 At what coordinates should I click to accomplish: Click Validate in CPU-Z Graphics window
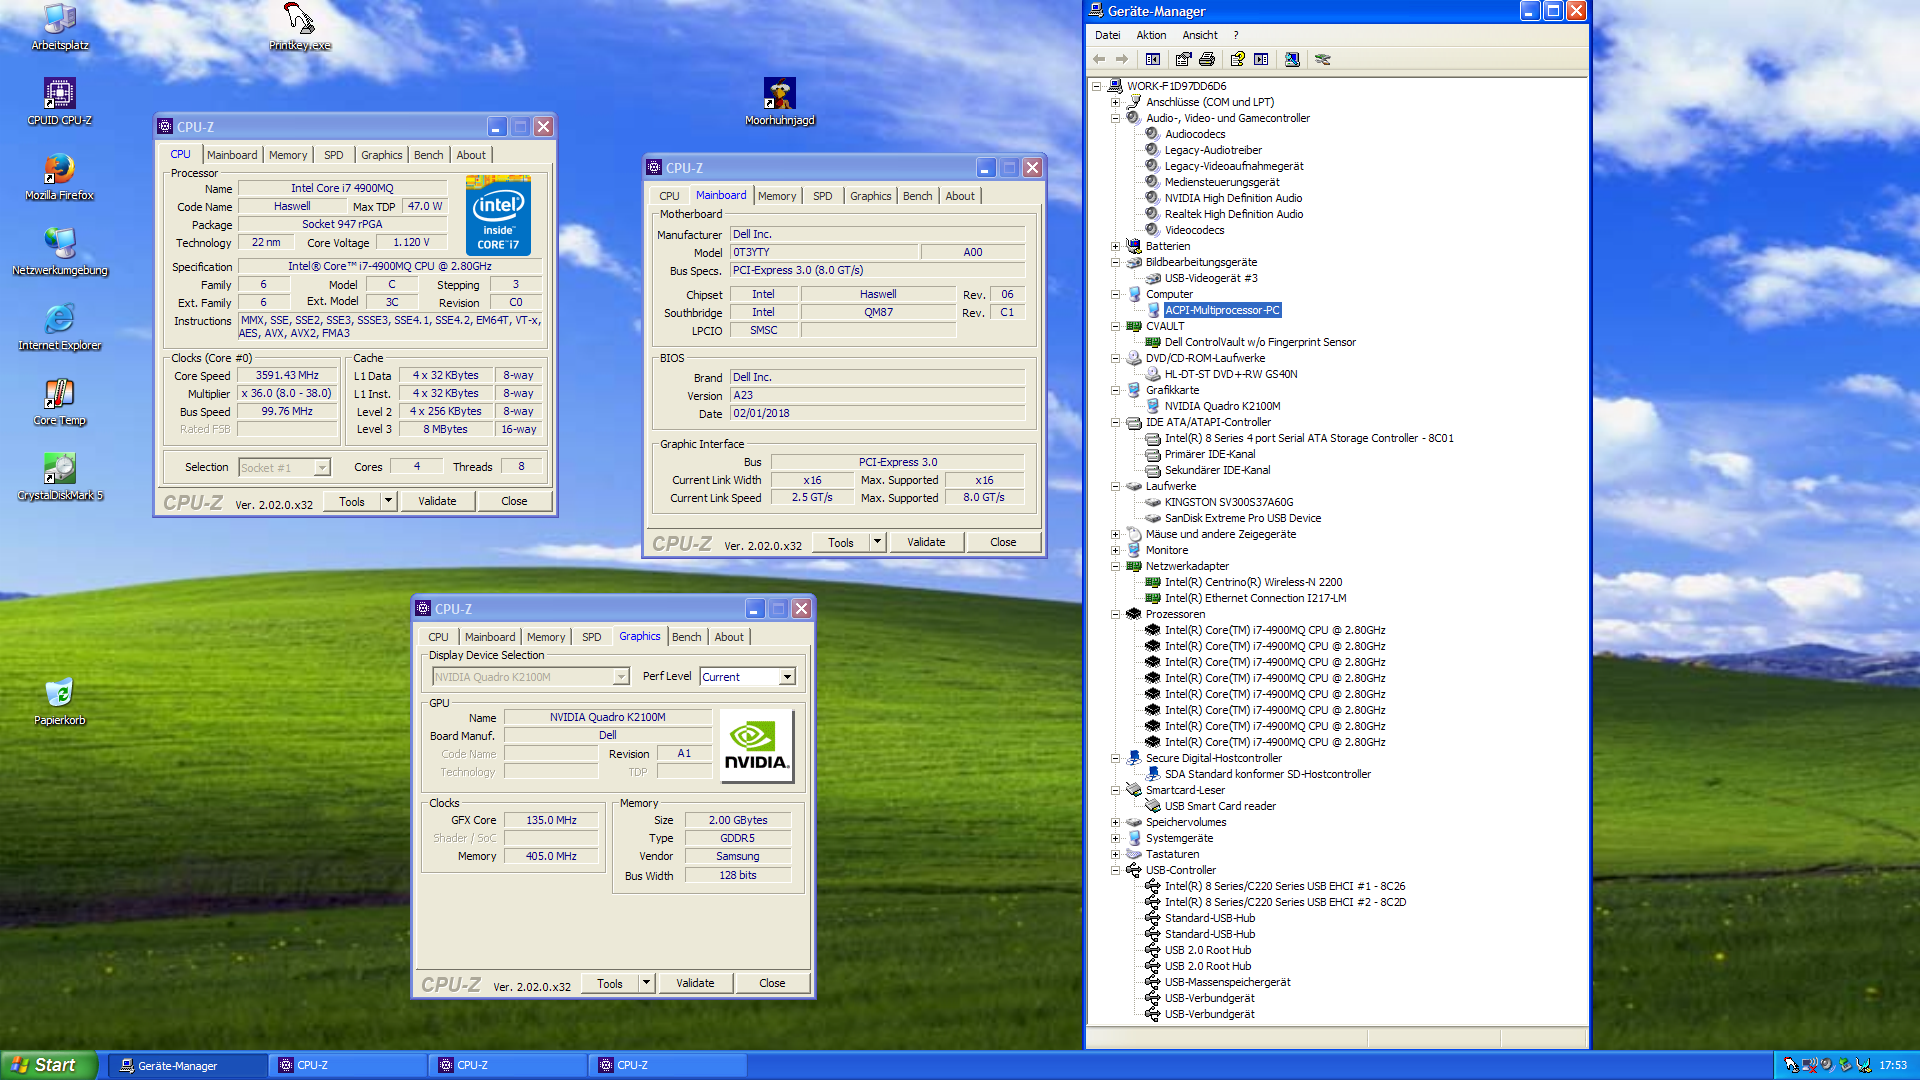pos(695,983)
